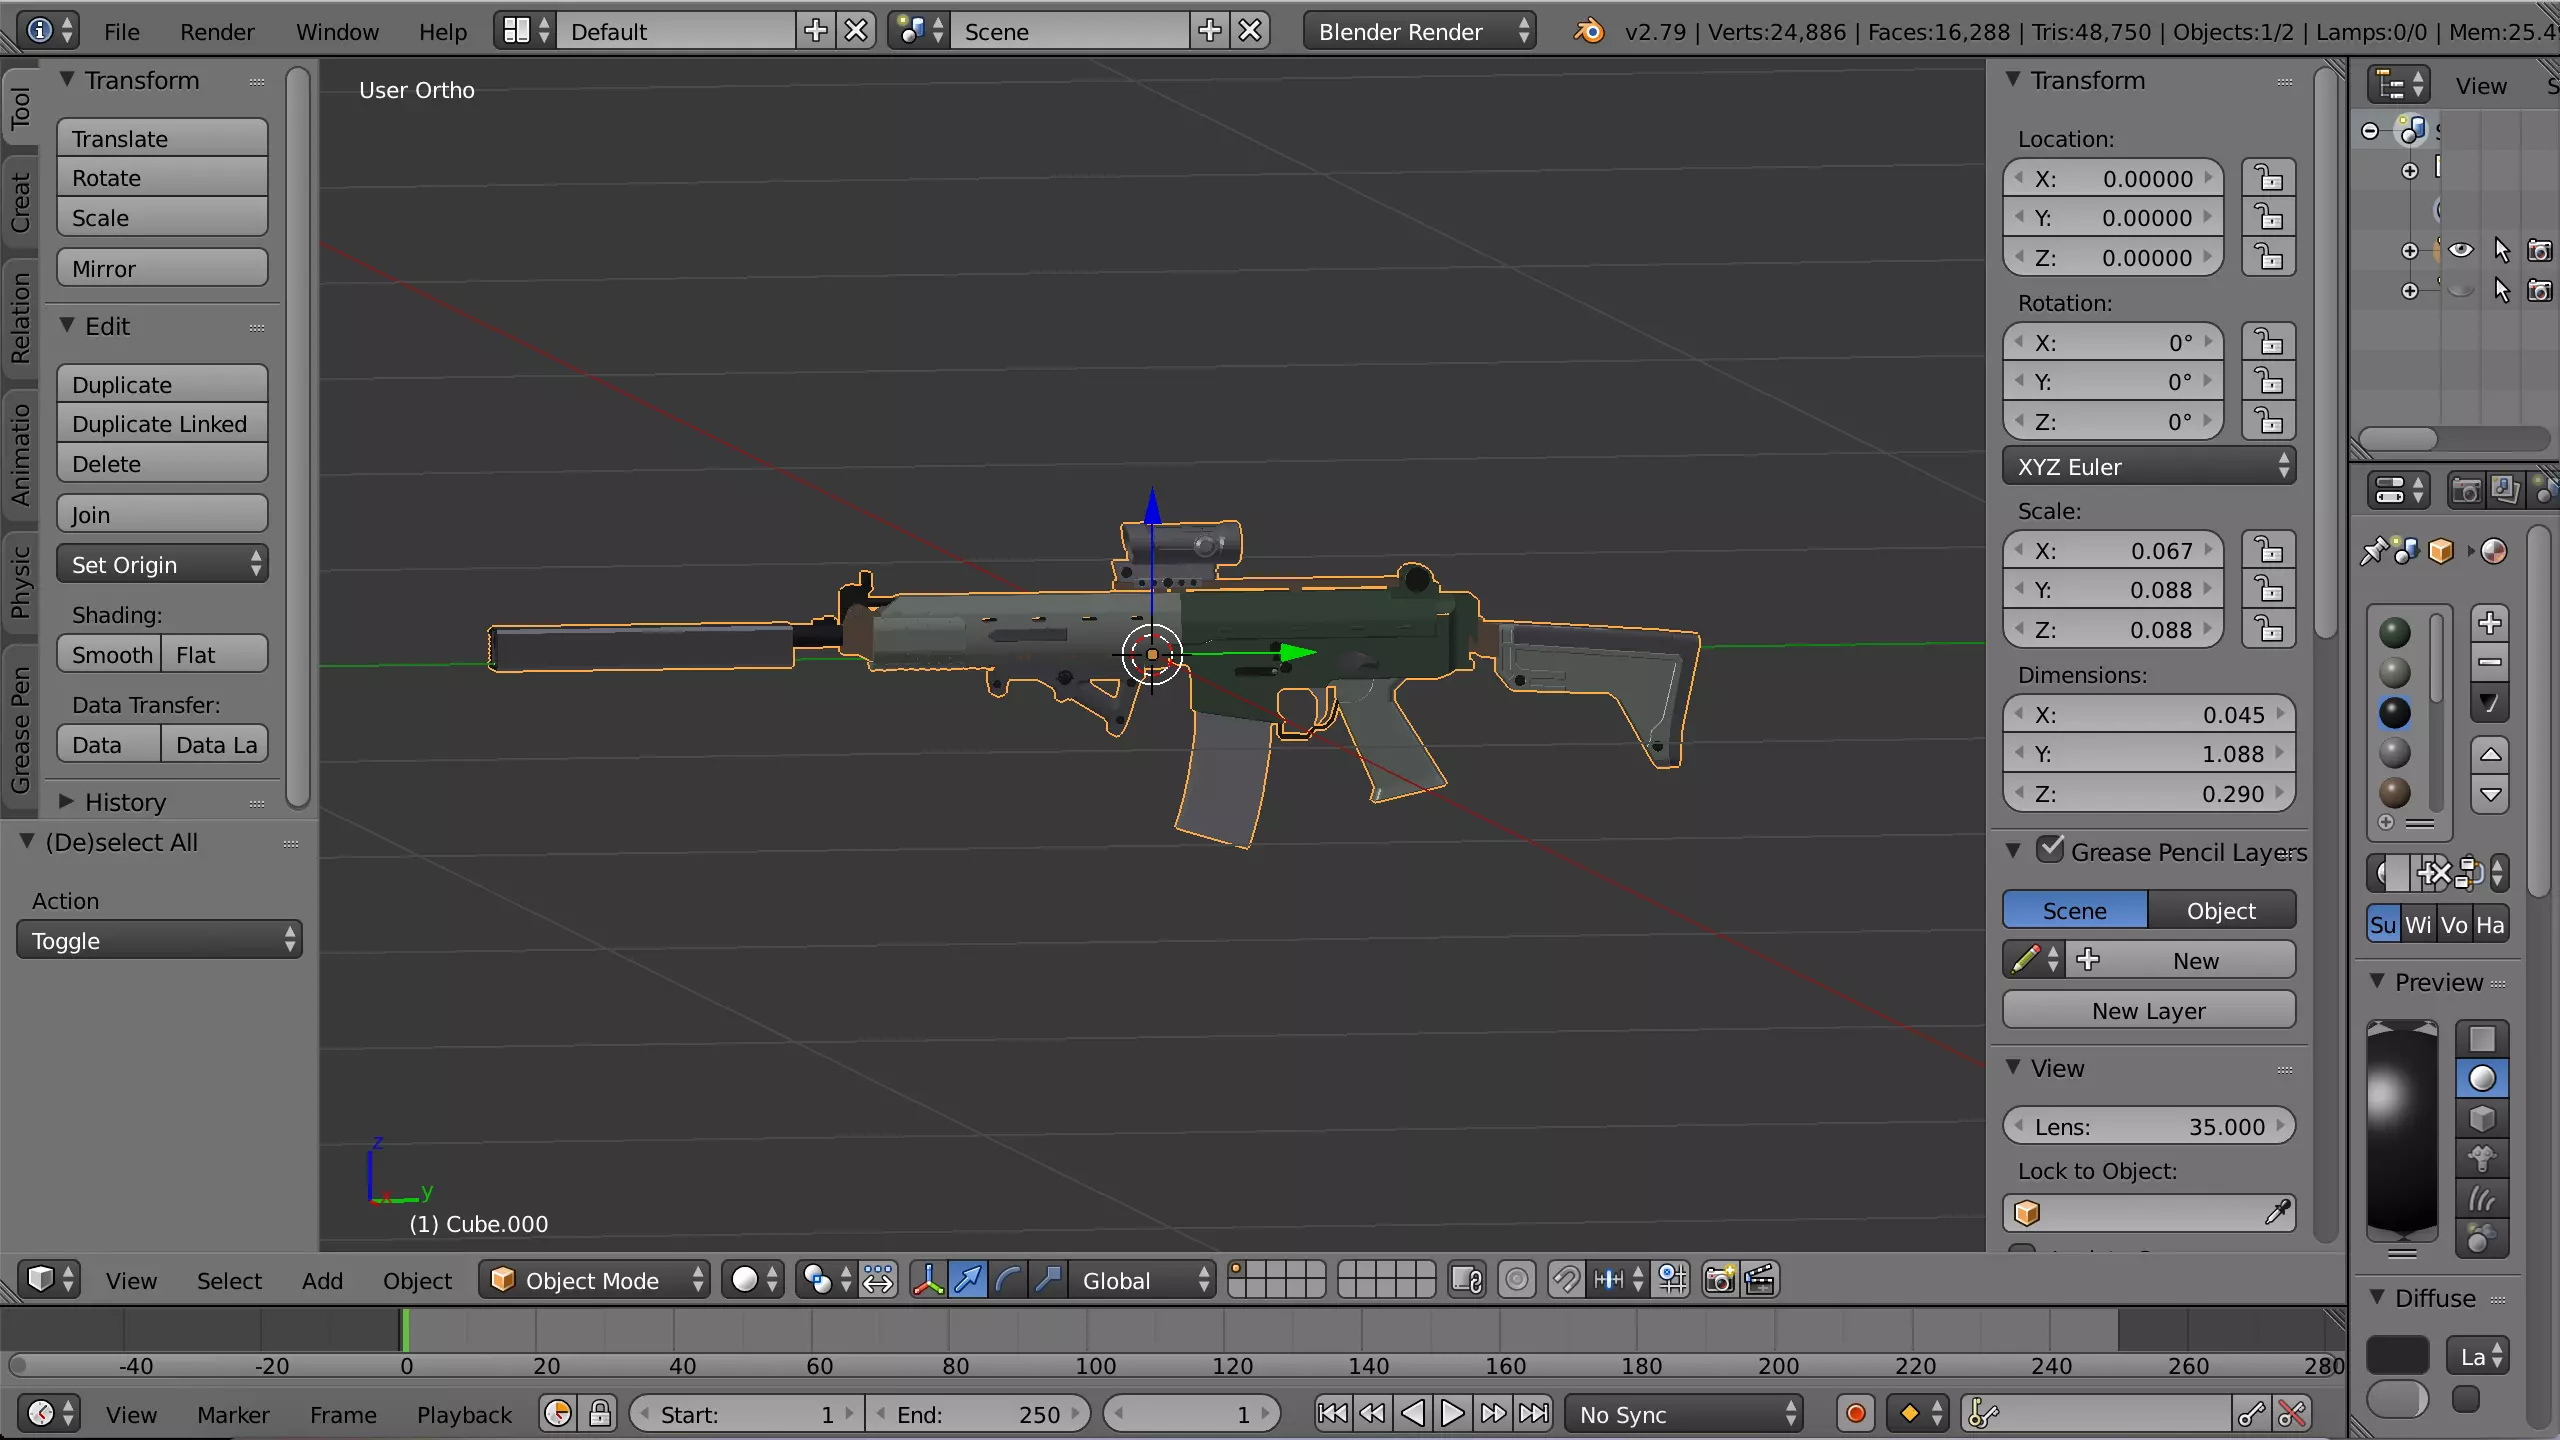Toggle the outliner eye visibility icon
The image size is (2560, 1440).
pos(2461,250)
